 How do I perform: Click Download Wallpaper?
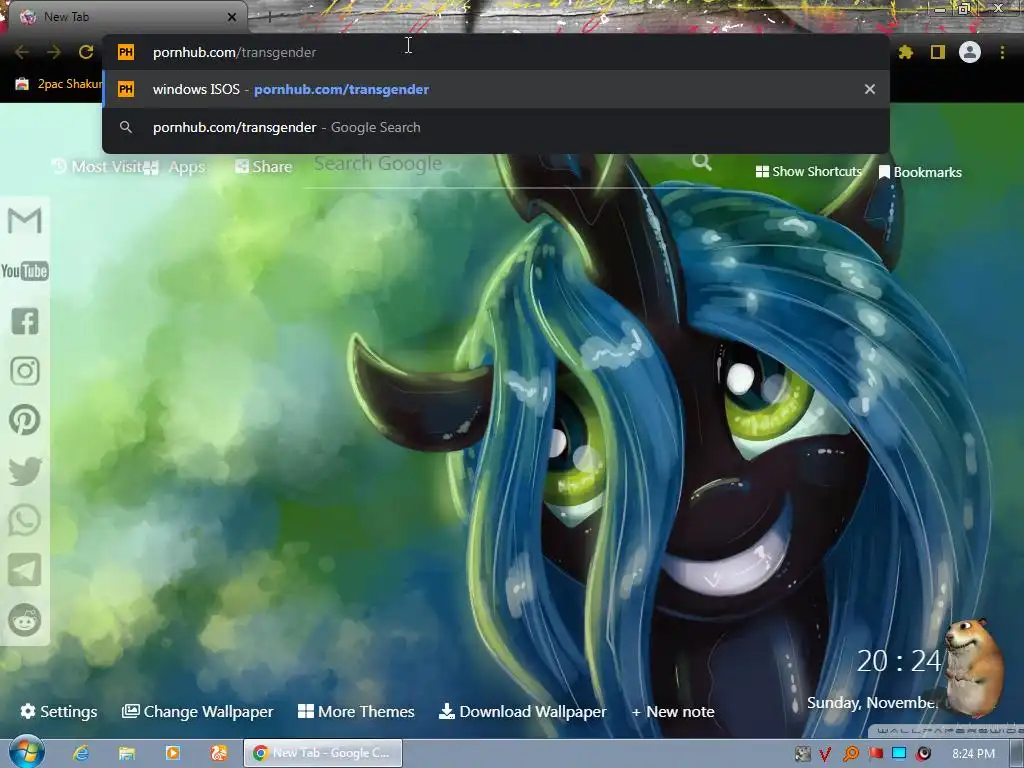coord(522,711)
